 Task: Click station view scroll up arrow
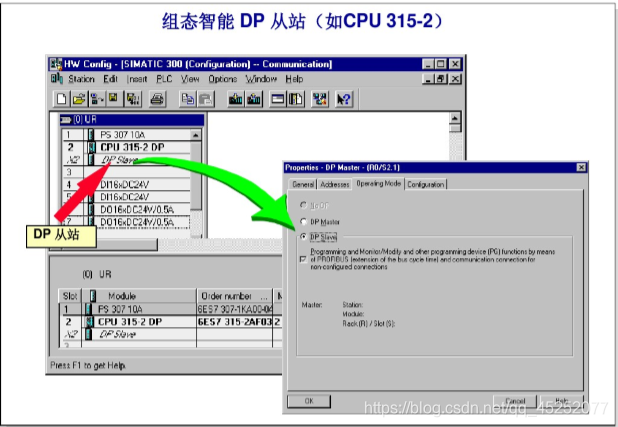[455, 118]
